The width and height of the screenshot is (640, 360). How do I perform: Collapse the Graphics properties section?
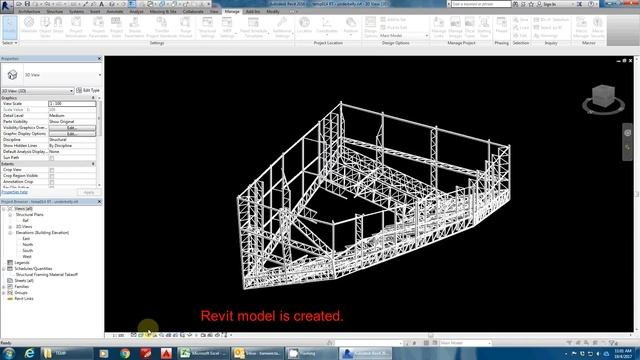[x=93, y=98]
